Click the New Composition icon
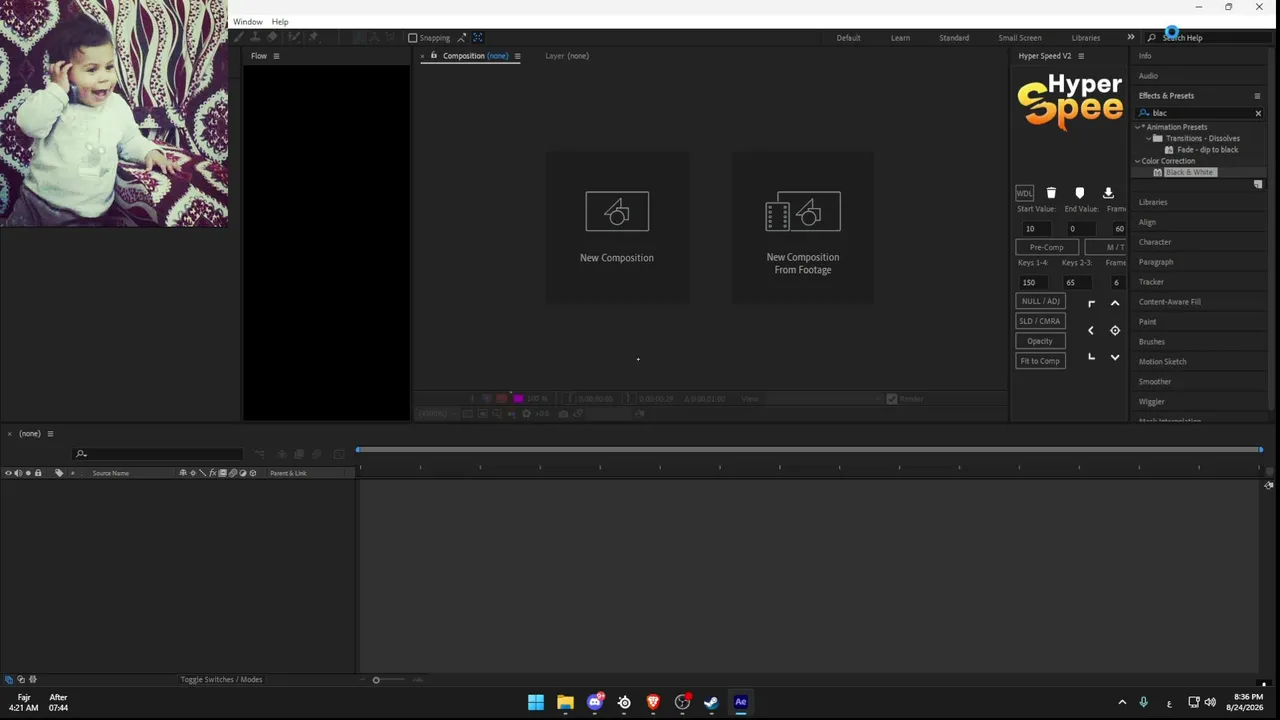The image size is (1280, 720). [x=617, y=211]
